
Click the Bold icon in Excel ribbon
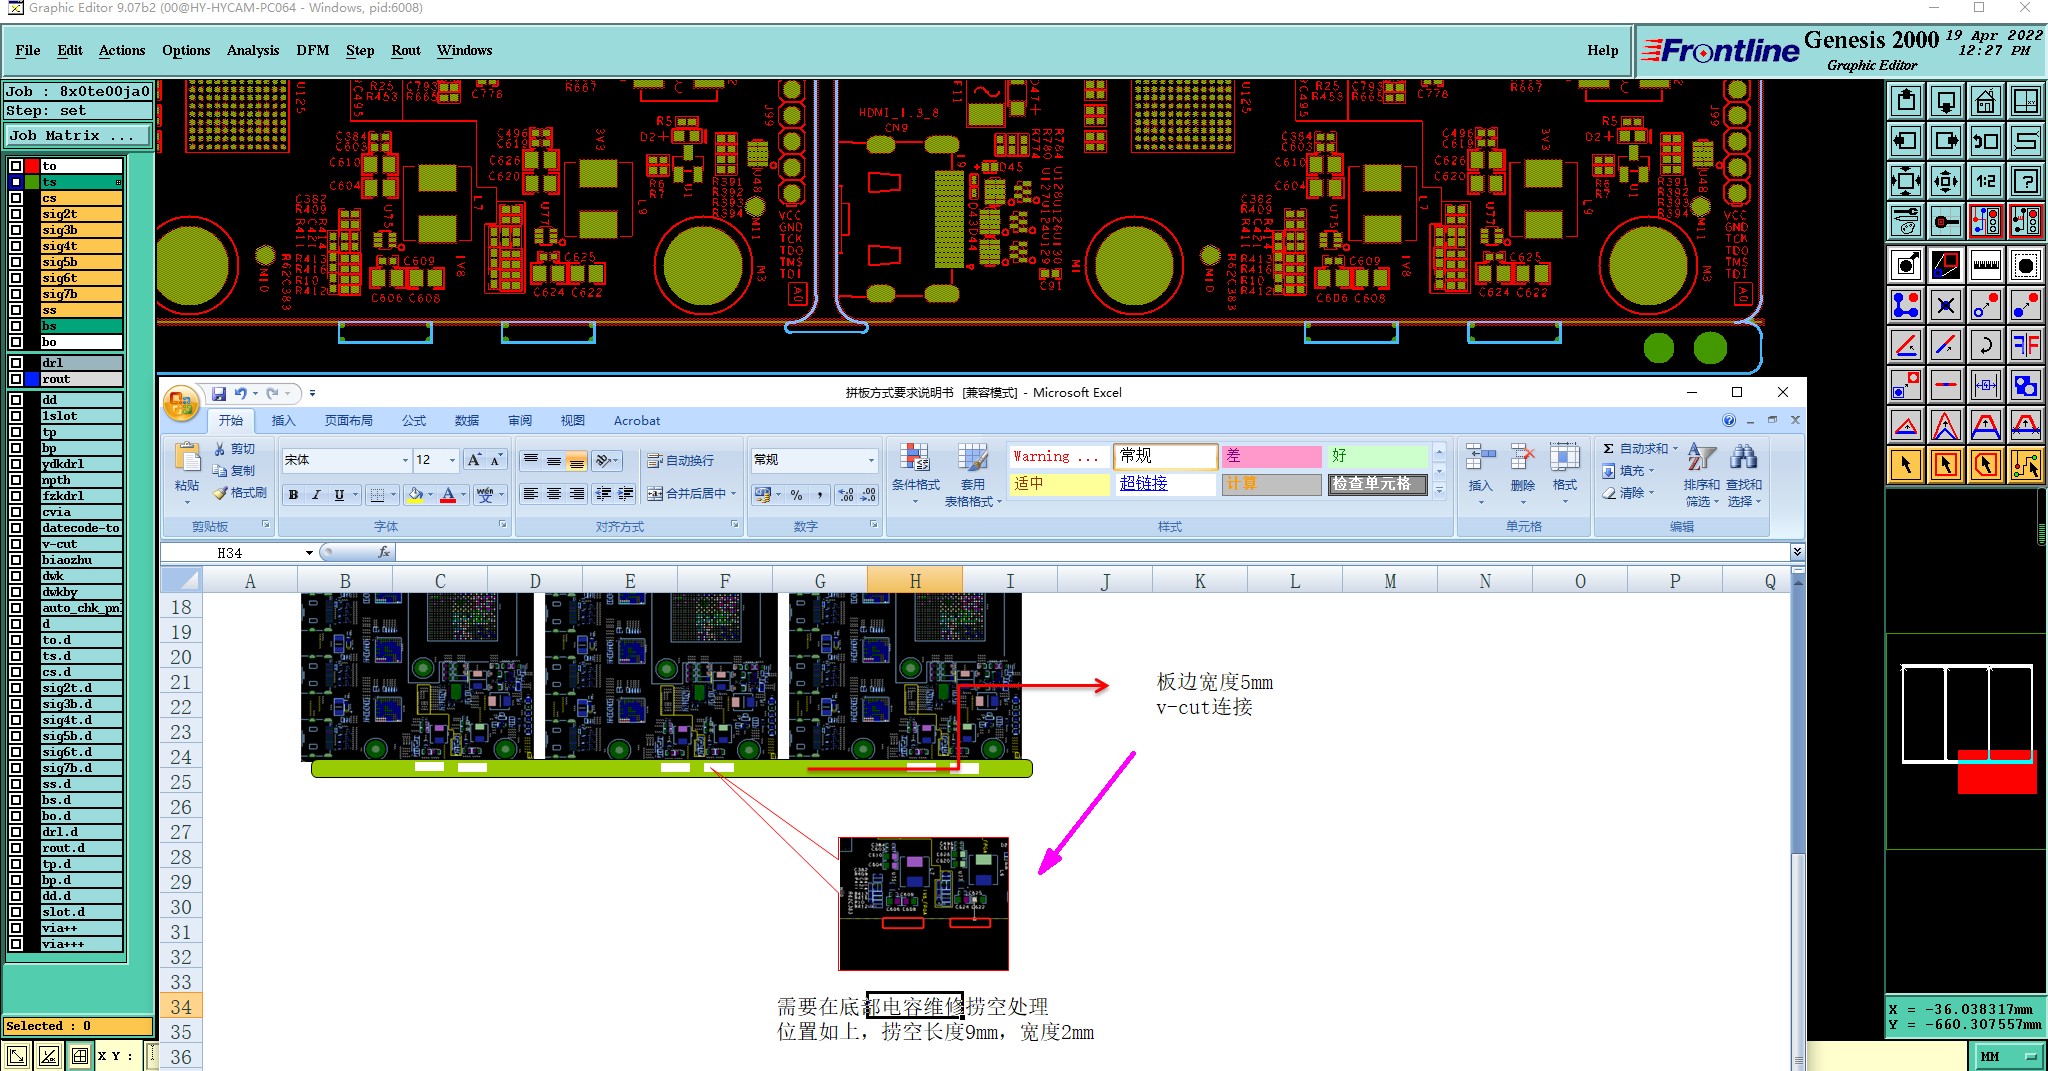click(x=293, y=494)
